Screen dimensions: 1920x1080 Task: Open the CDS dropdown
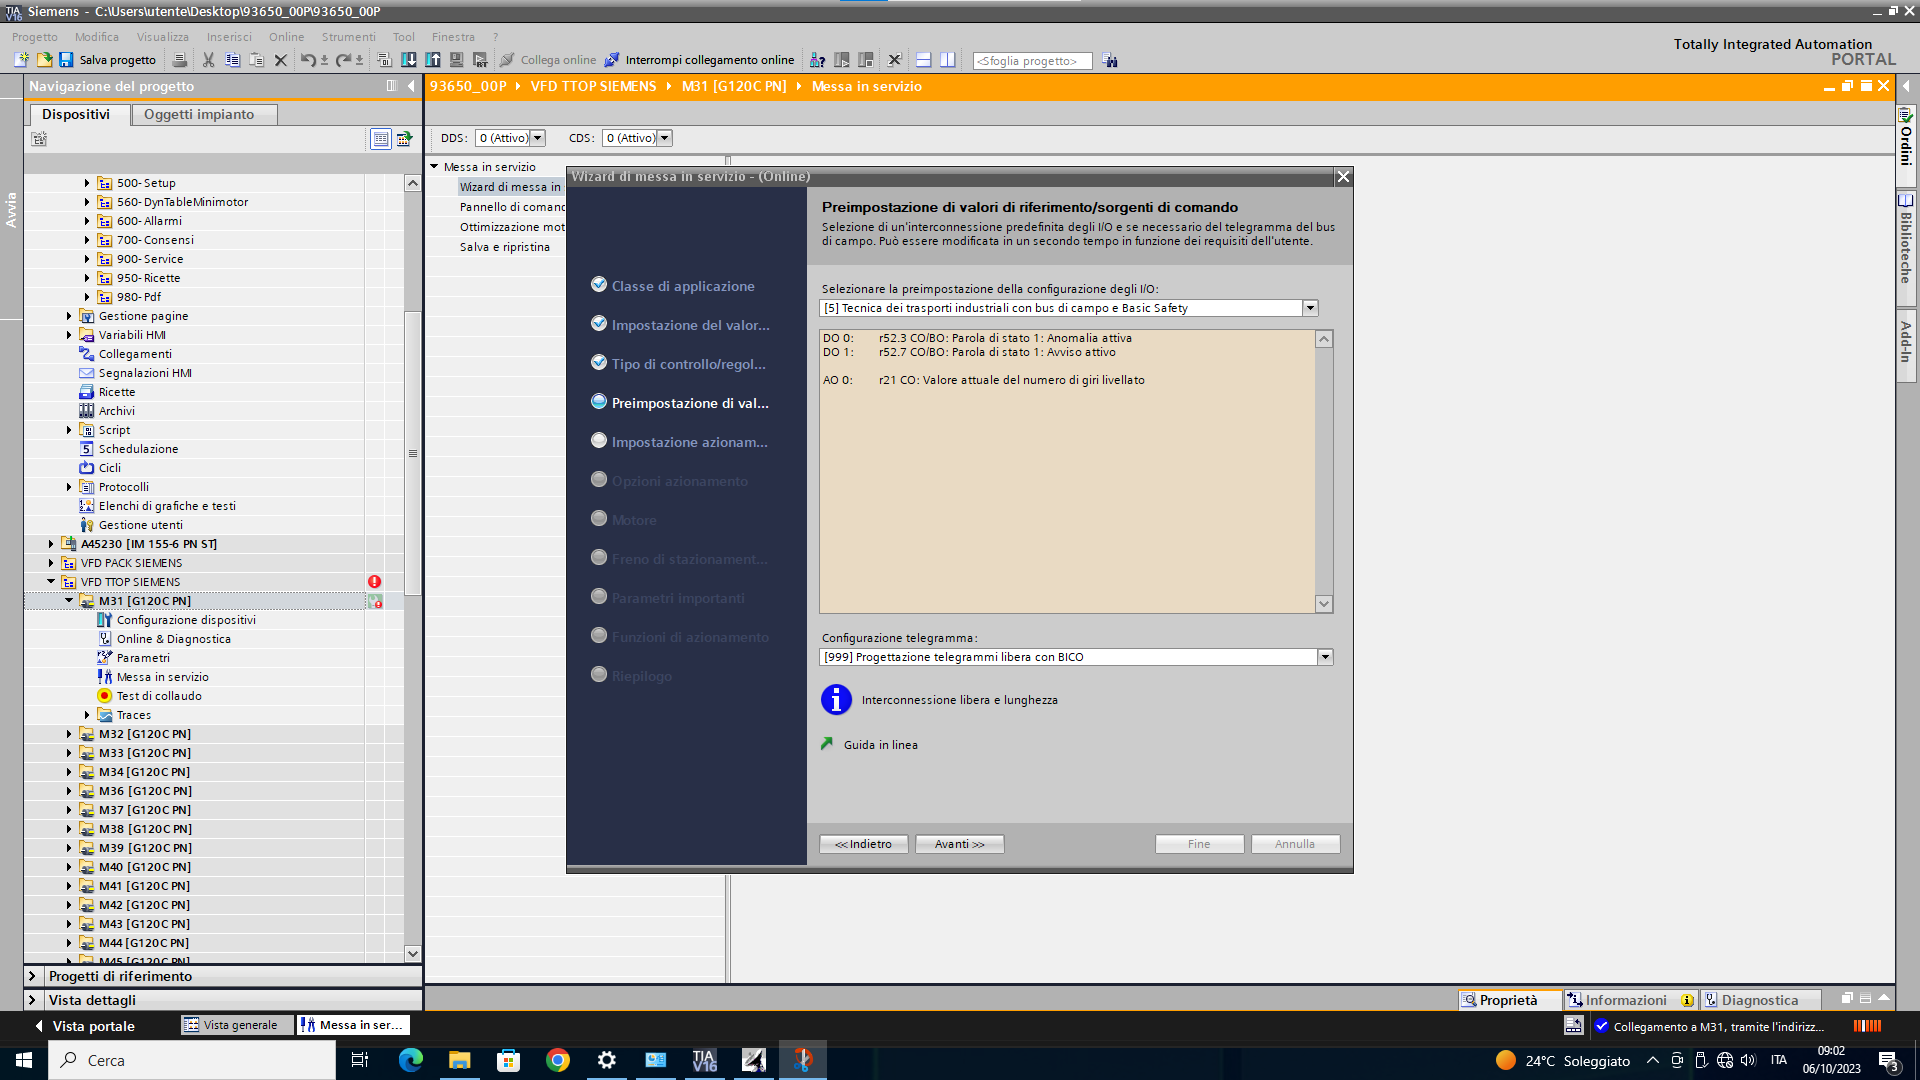pos(665,138)
